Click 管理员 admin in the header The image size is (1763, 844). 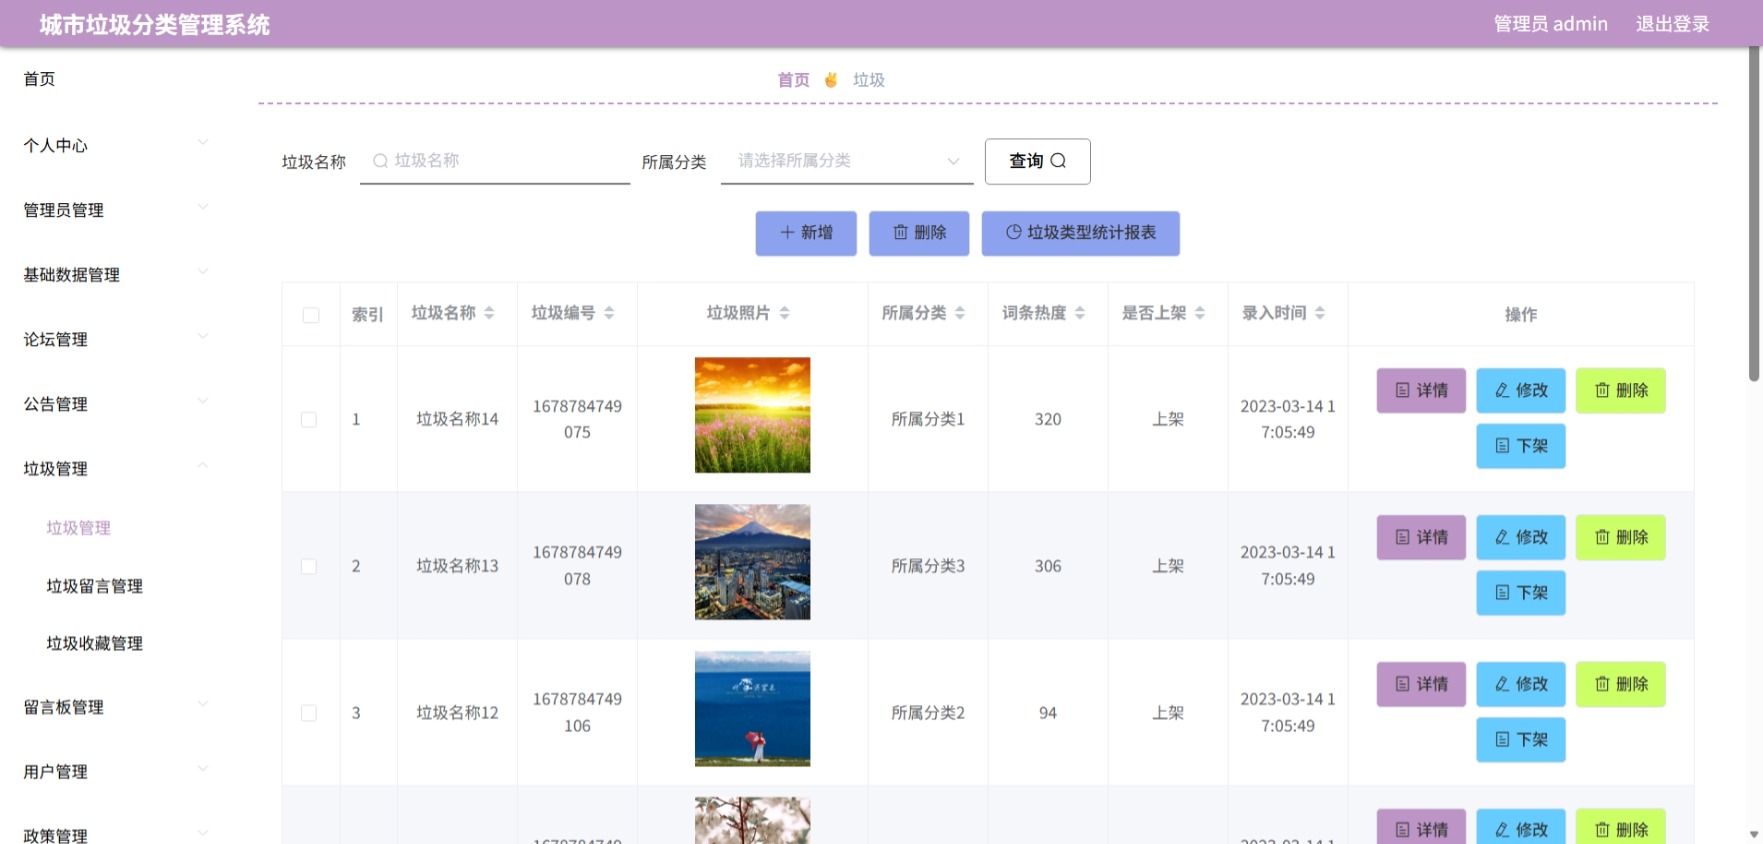coord(1550,24)
